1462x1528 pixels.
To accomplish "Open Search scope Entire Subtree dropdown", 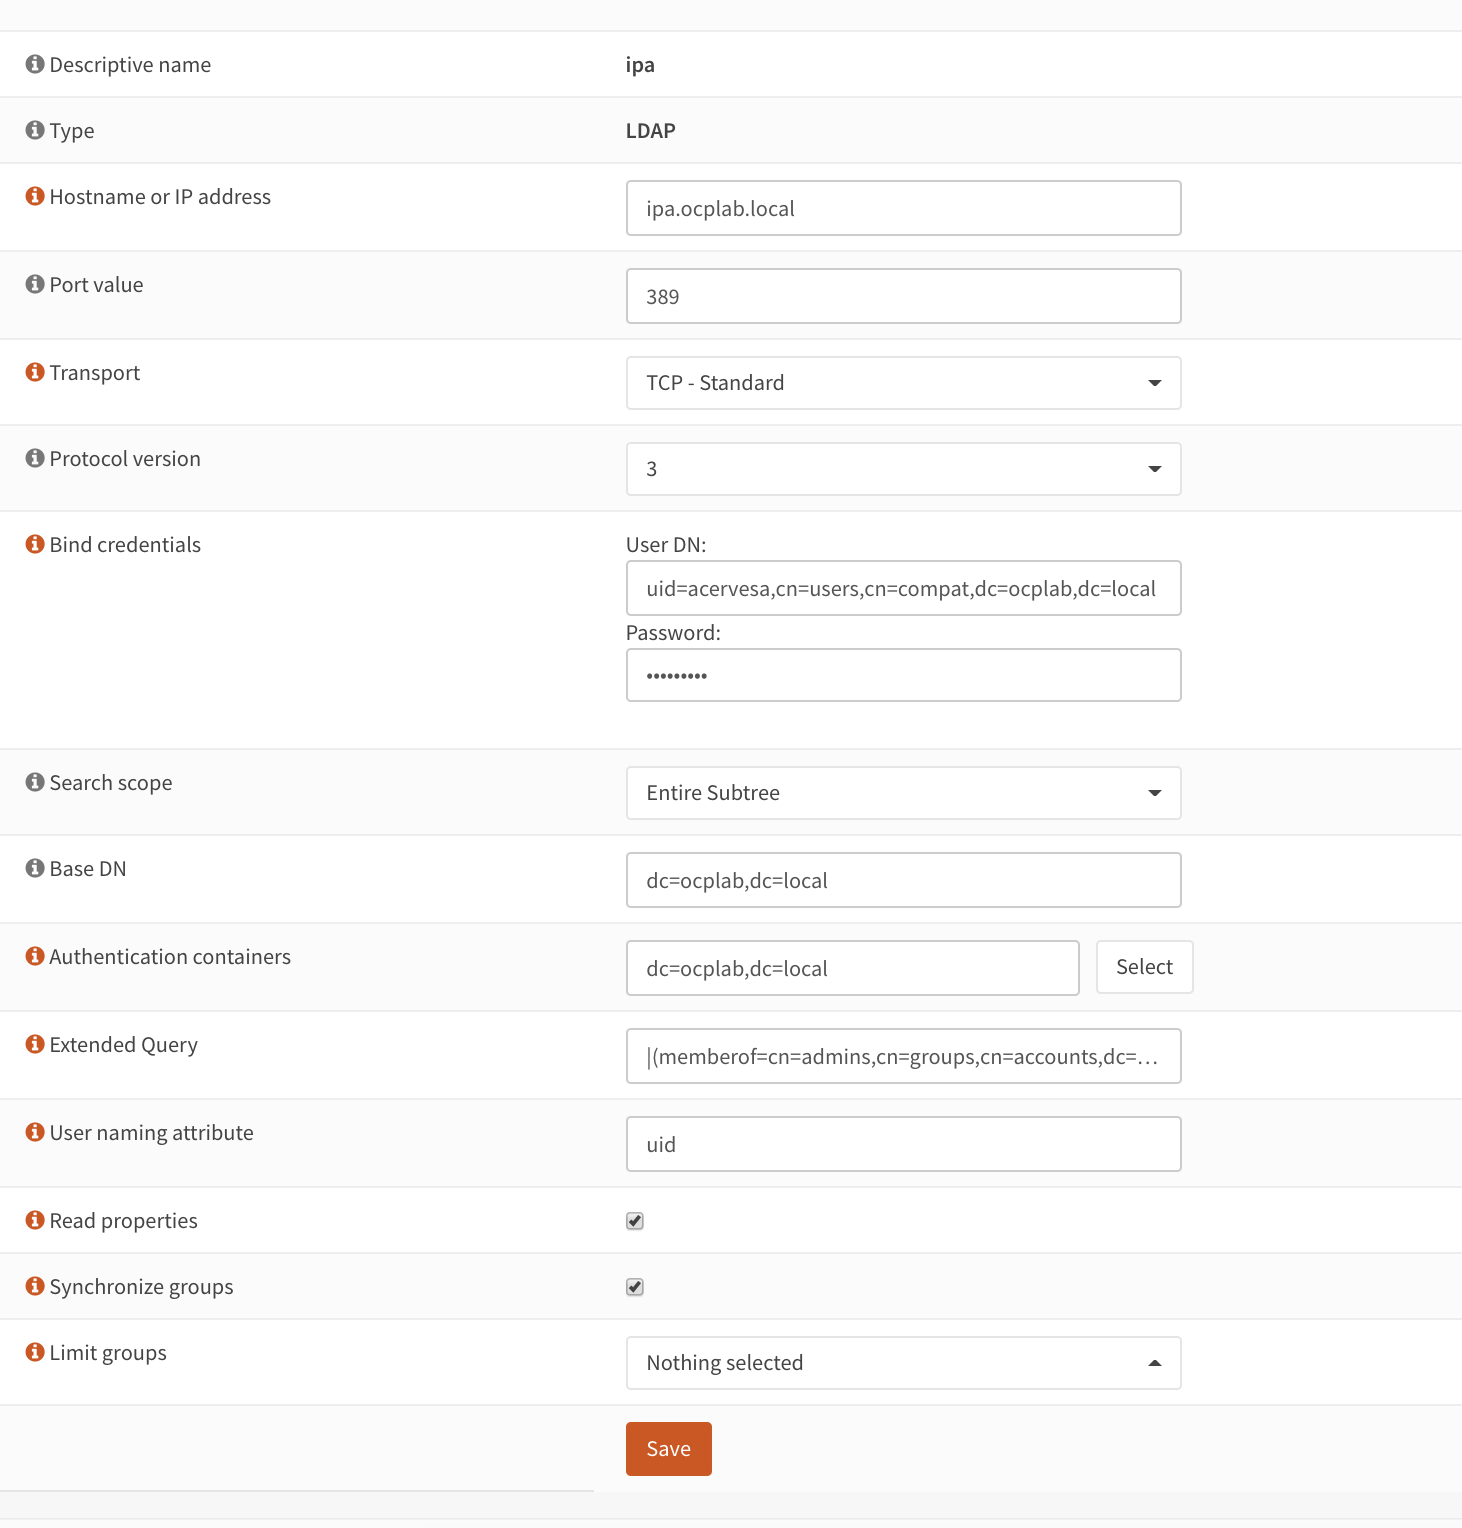I will coord(904,793).
